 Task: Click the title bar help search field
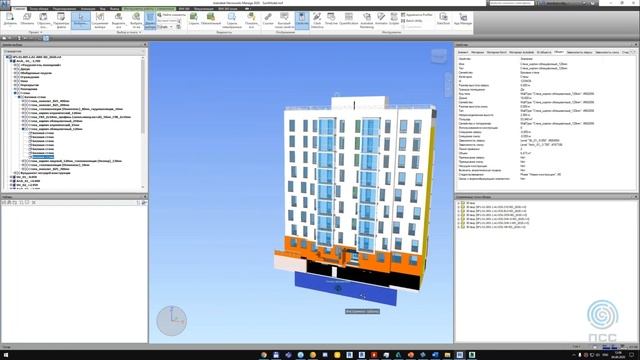[x=512, y=3]
